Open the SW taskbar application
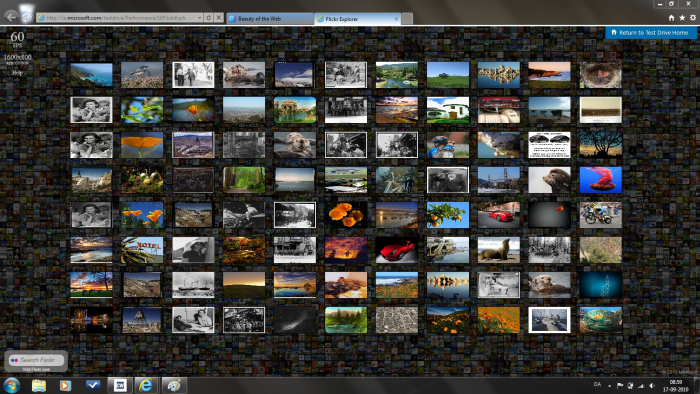Image resolution: width=700 pixels, height=394 pixels. coord(120,385)
